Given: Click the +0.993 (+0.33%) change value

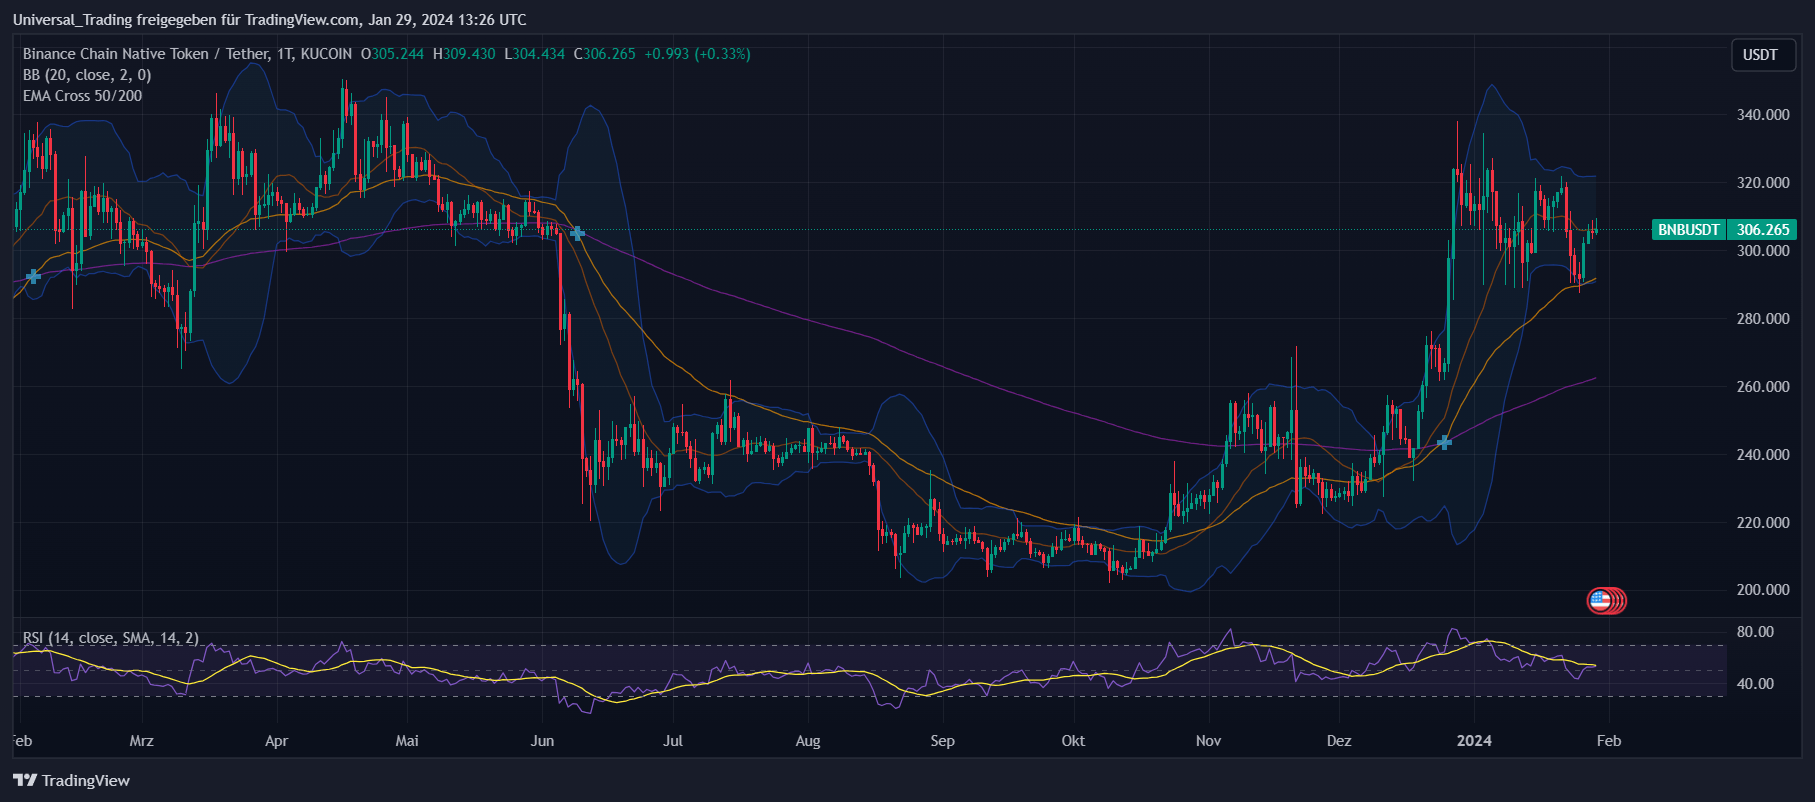Looking at the screenshot, I should 697,54.
